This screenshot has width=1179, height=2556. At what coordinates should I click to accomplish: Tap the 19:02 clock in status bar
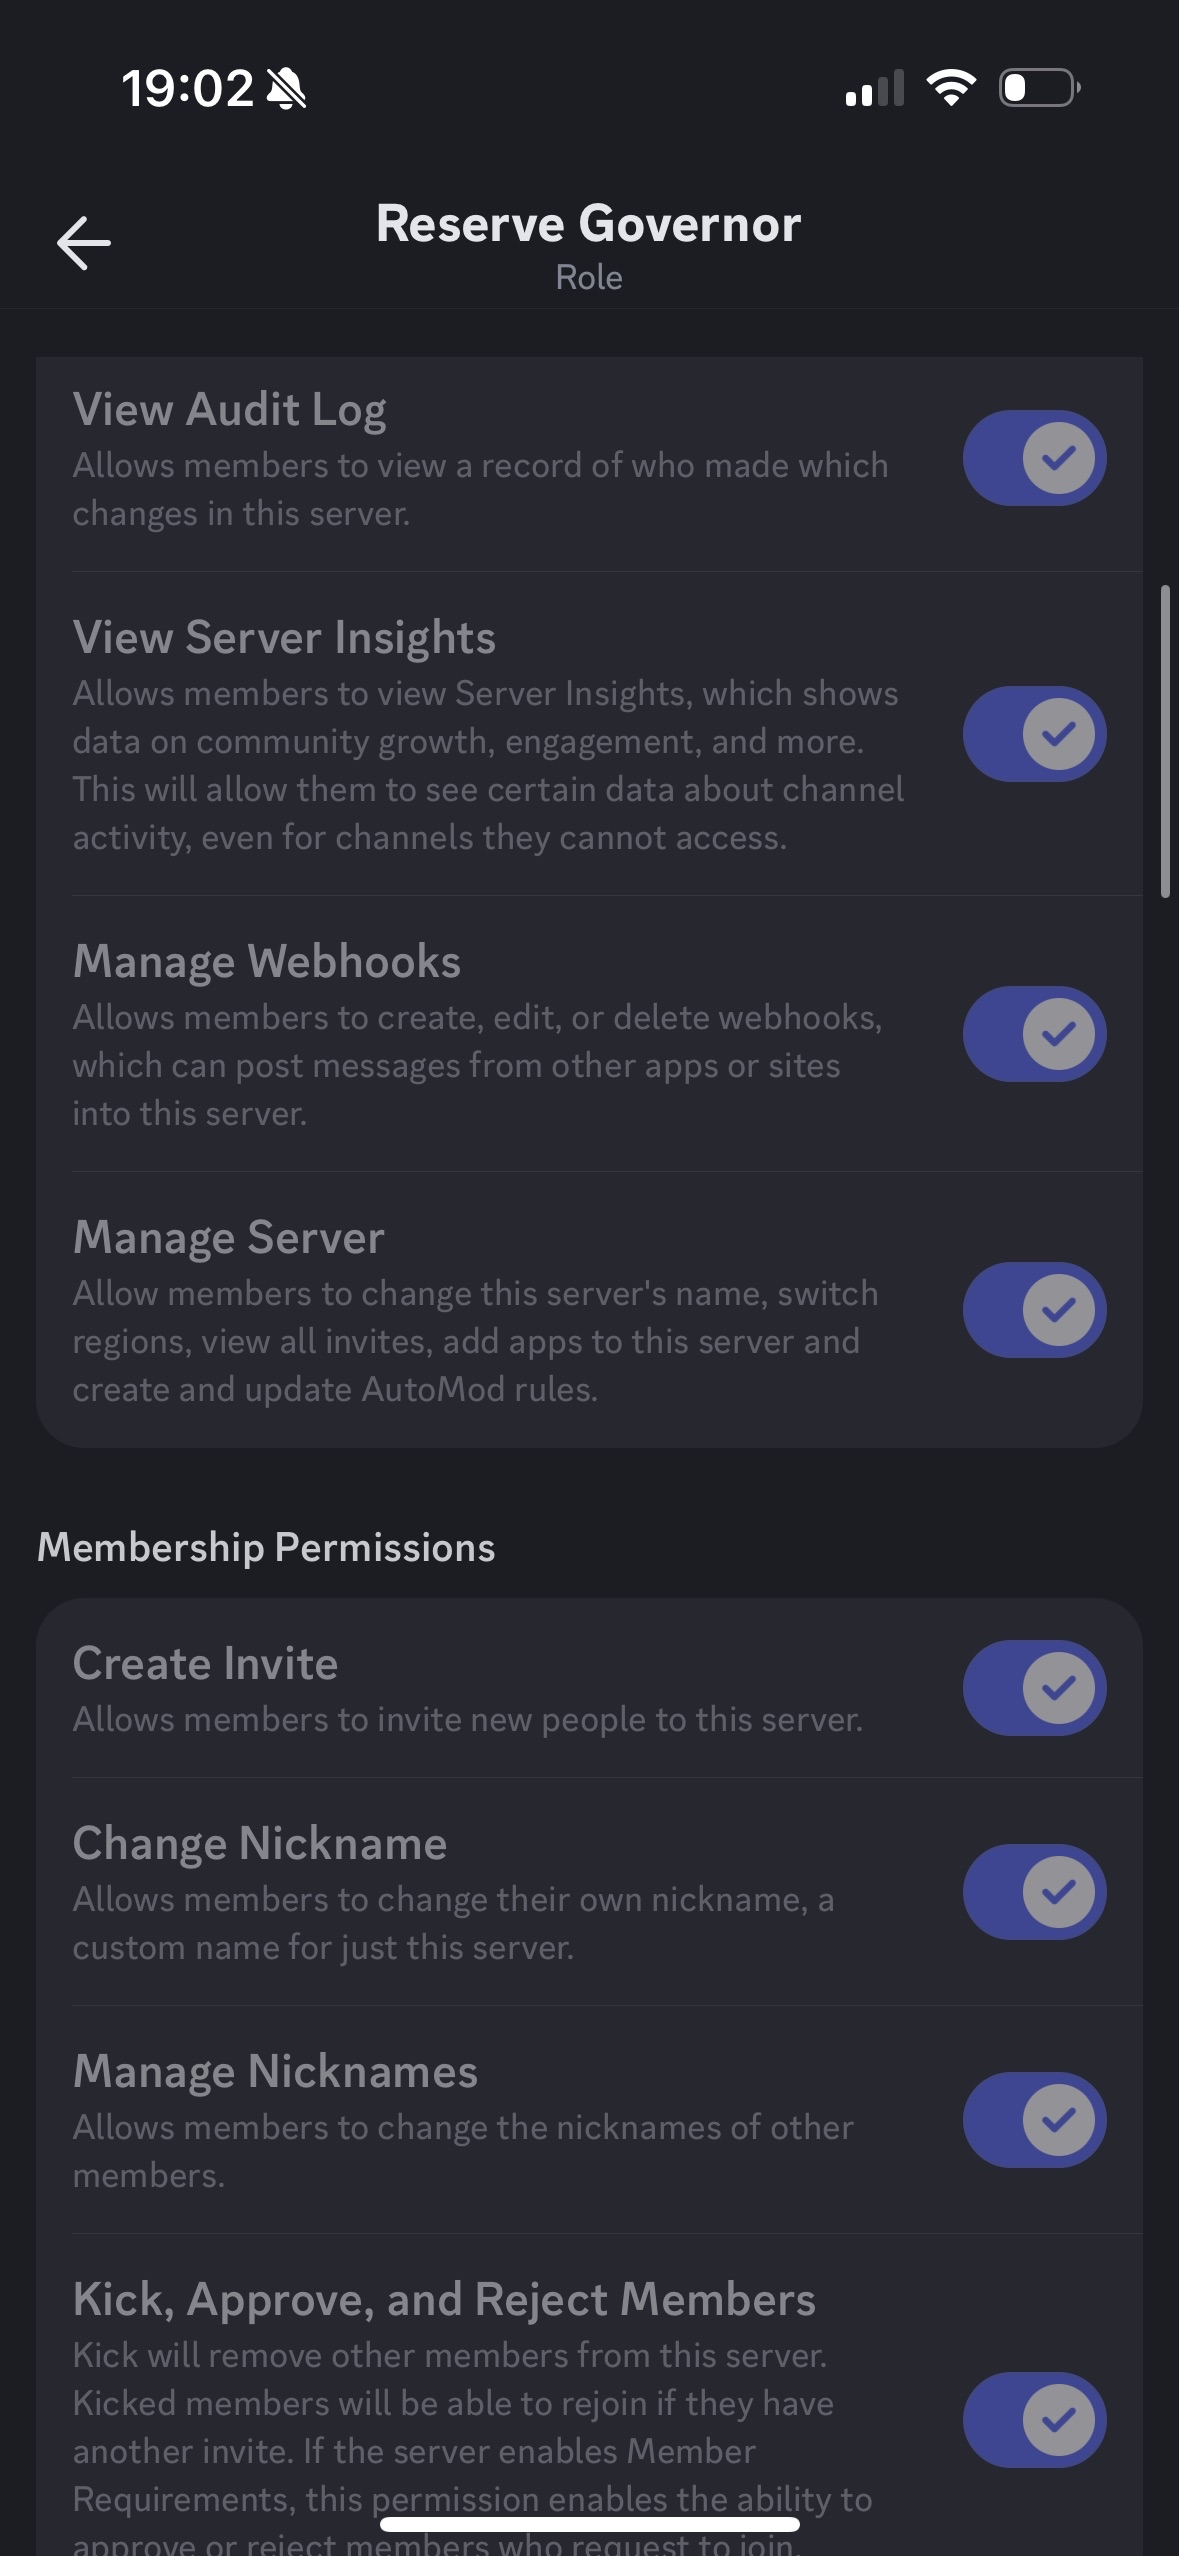pos(187,89)
